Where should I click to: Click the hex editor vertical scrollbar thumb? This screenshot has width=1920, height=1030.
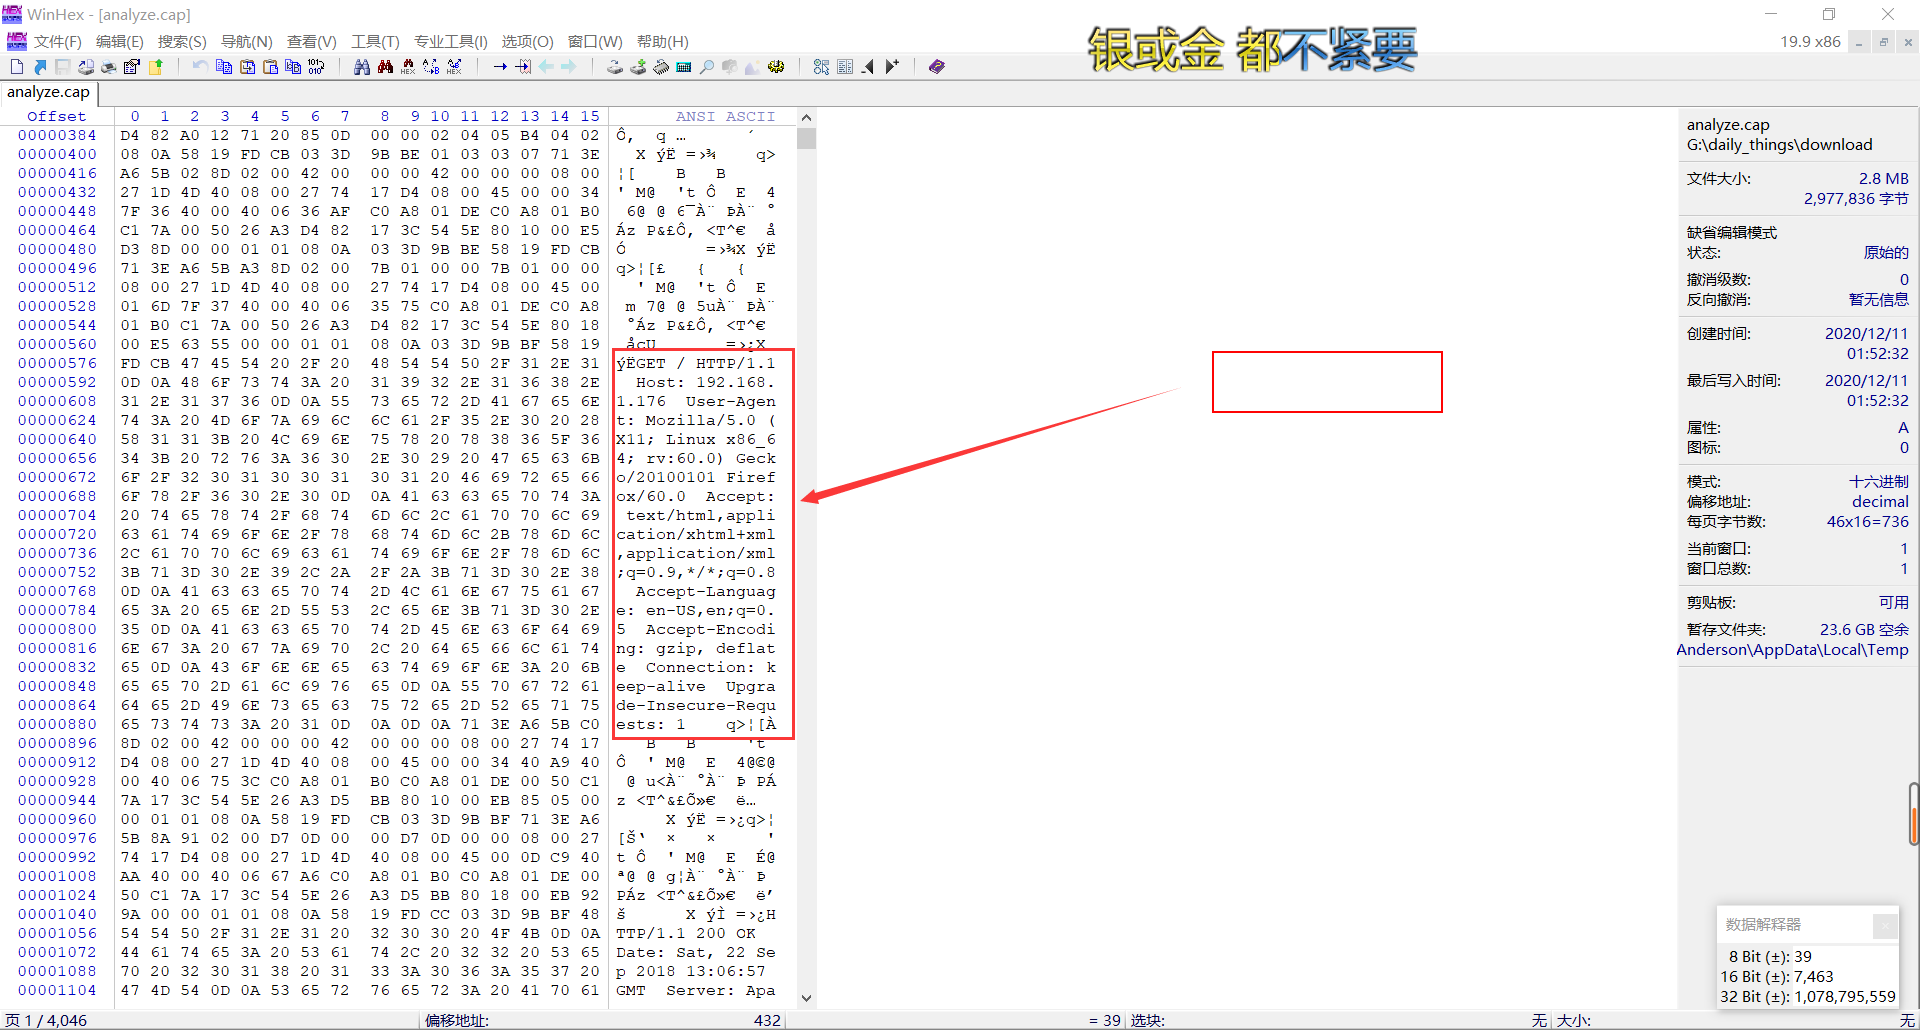[x=807, y=138]
